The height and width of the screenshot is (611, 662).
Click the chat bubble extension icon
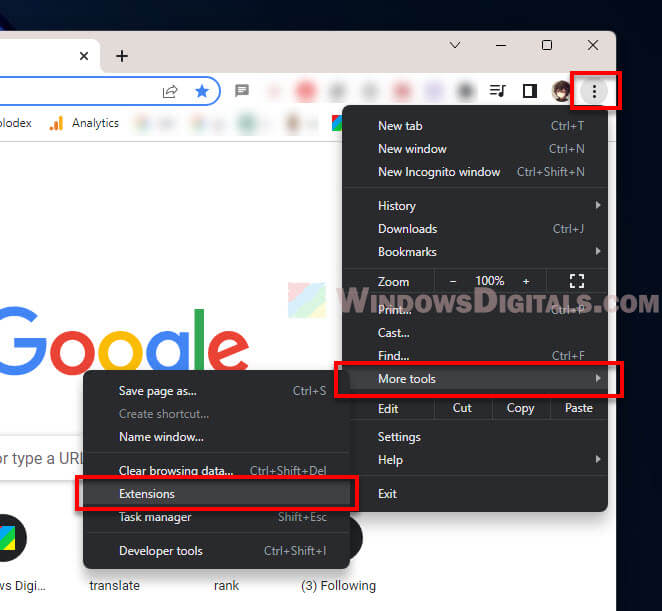point(242,90)
